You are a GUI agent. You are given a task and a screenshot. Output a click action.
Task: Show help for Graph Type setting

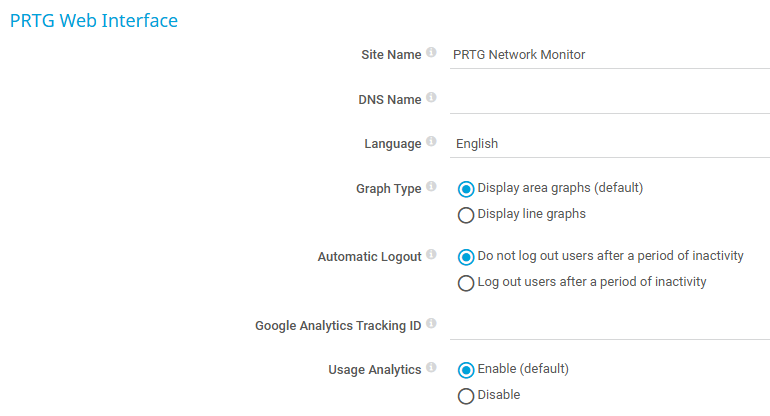[x=431, y=187]
